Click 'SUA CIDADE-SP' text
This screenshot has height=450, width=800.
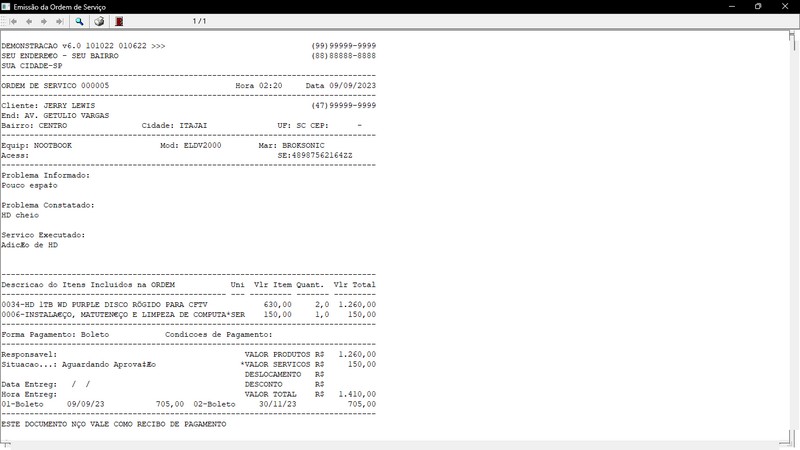32,66
